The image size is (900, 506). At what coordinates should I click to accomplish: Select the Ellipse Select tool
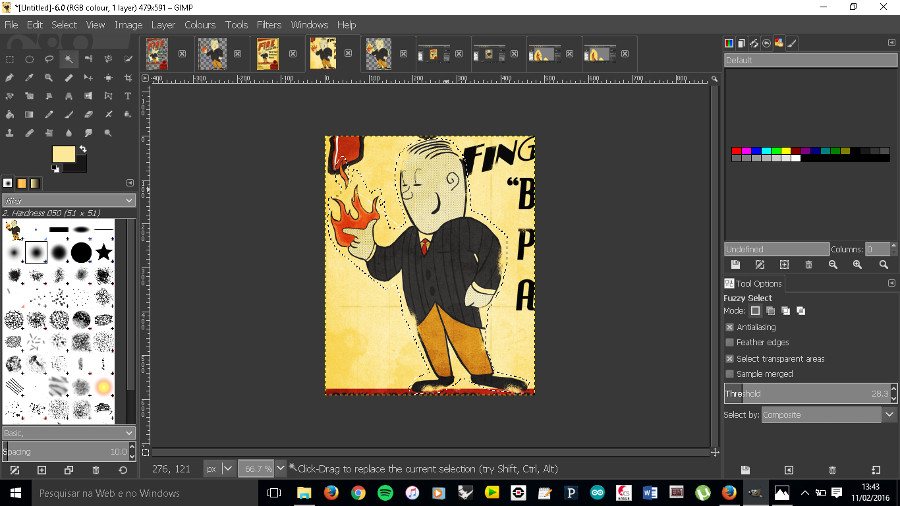(x=29, y=59)
